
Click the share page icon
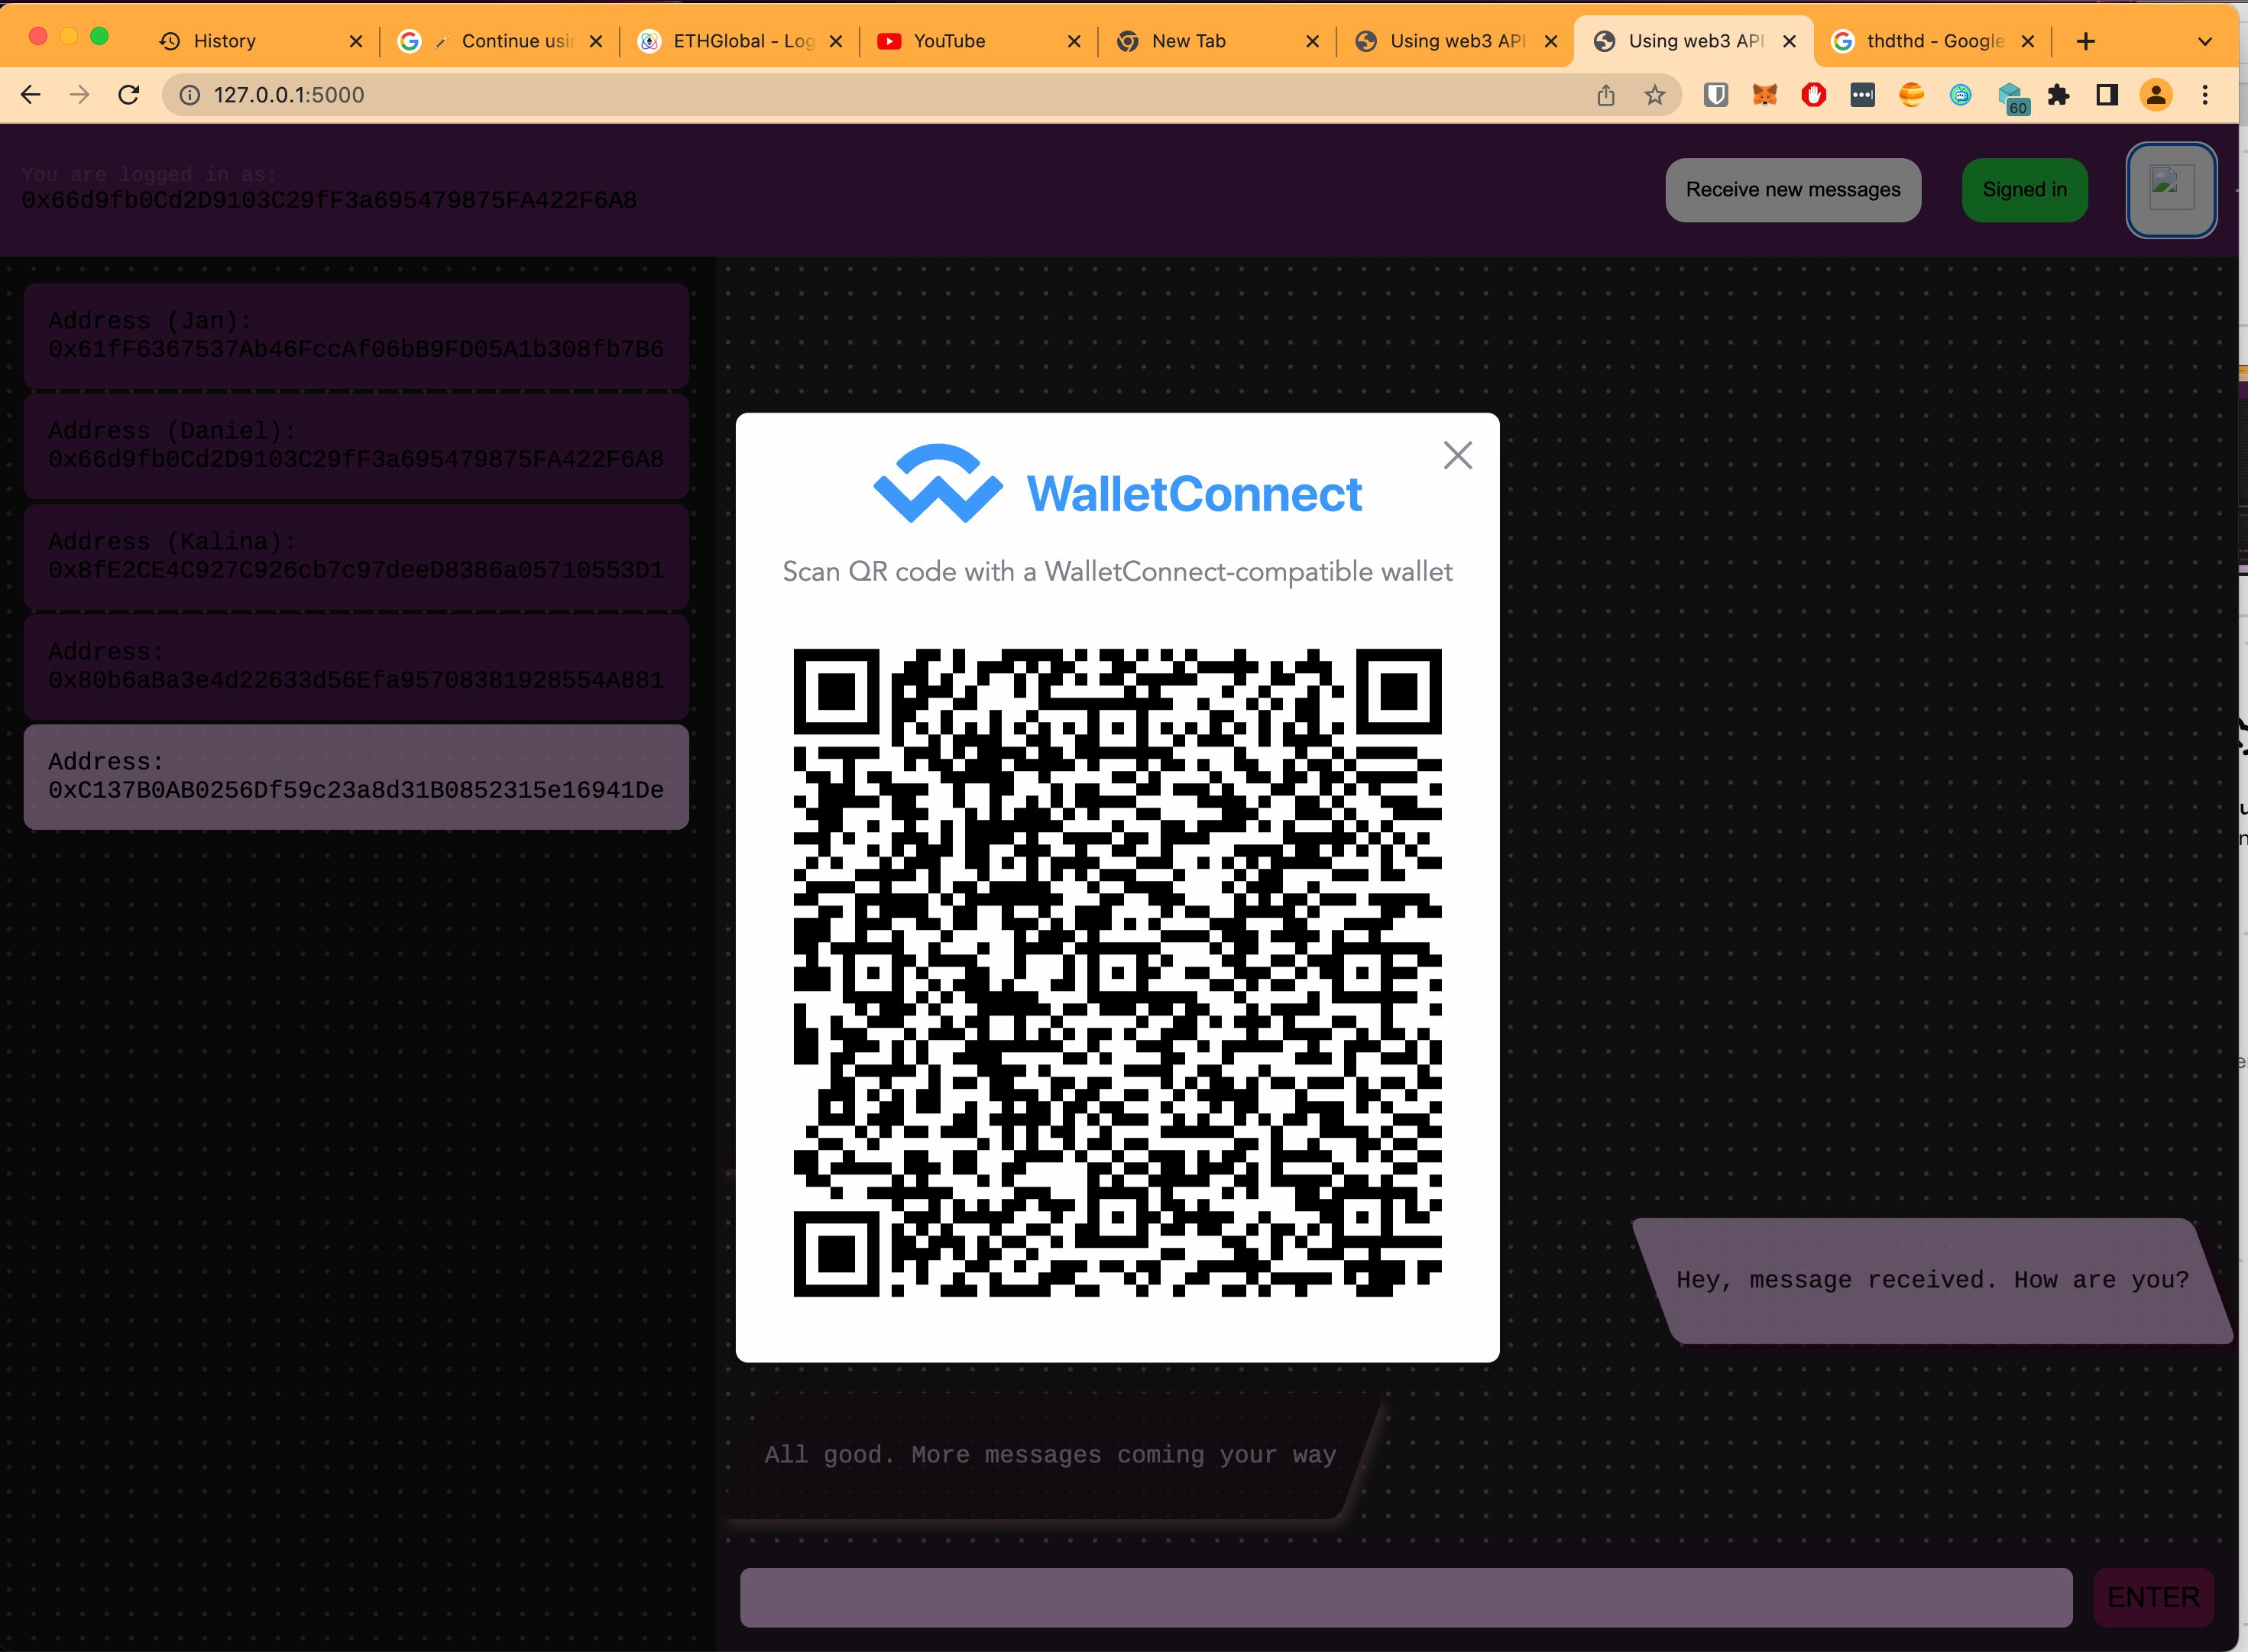(x=1606, y=95)
